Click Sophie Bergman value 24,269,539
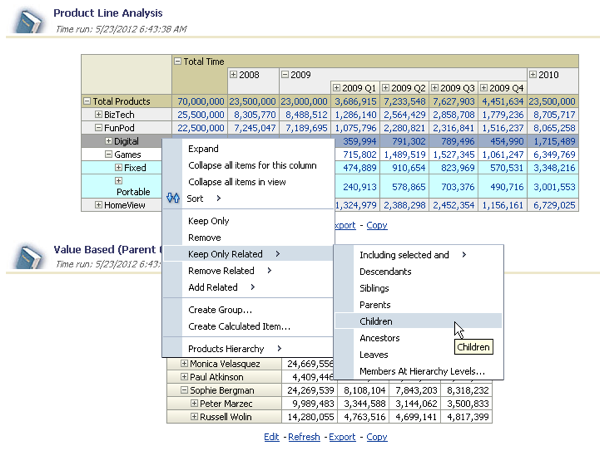The width and height of the screenshot is (600, 451). [311, 390]
